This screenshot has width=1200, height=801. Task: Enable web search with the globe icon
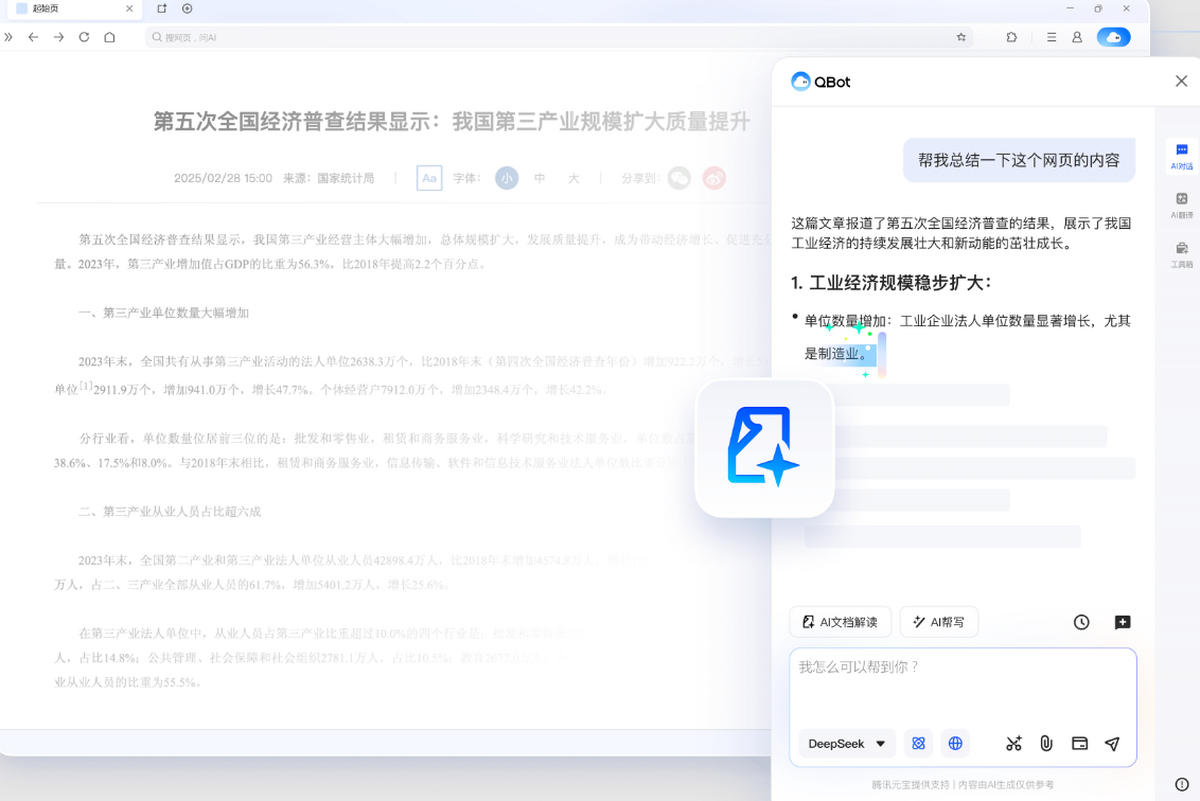pos(955,744)
